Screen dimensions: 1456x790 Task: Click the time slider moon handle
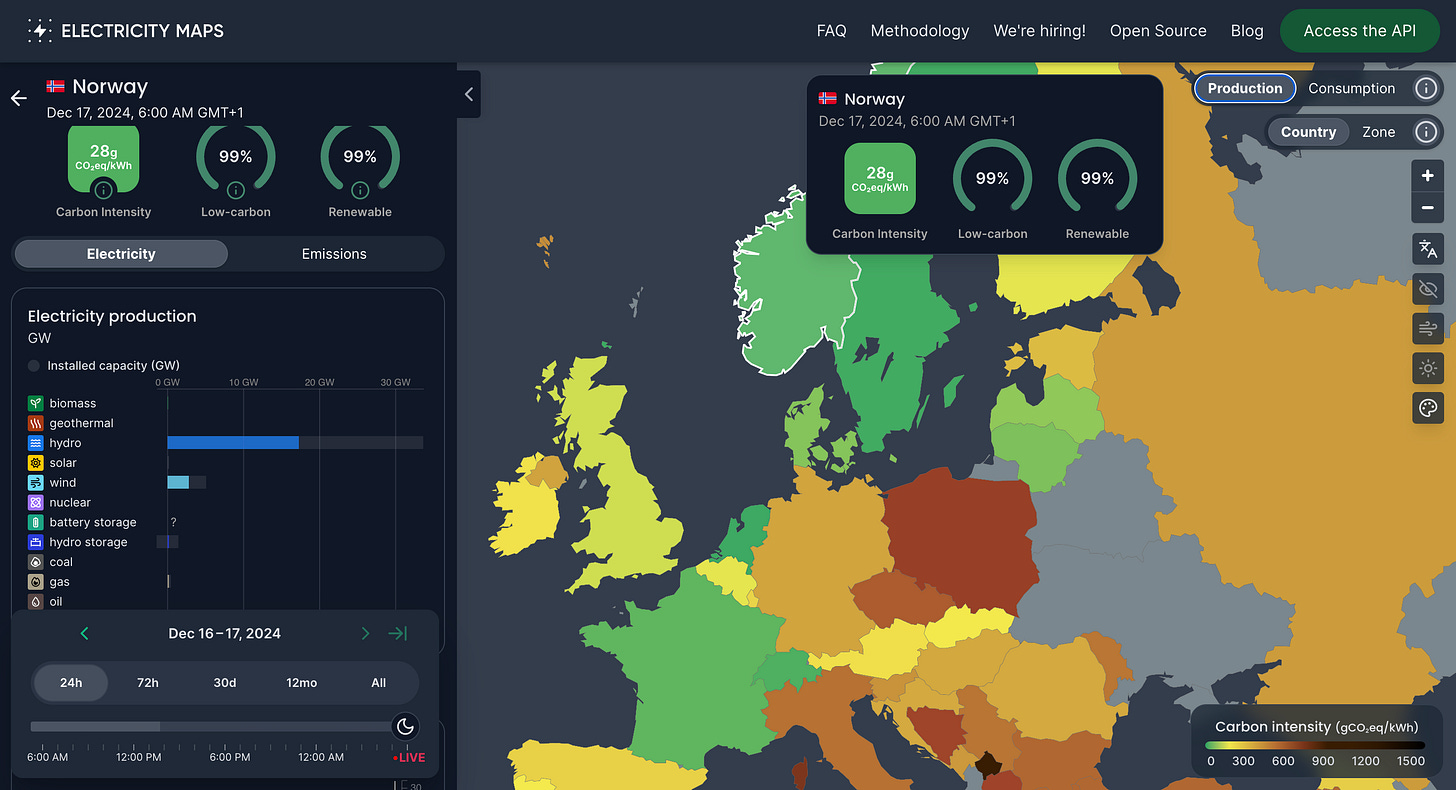(x=405, y=727)
